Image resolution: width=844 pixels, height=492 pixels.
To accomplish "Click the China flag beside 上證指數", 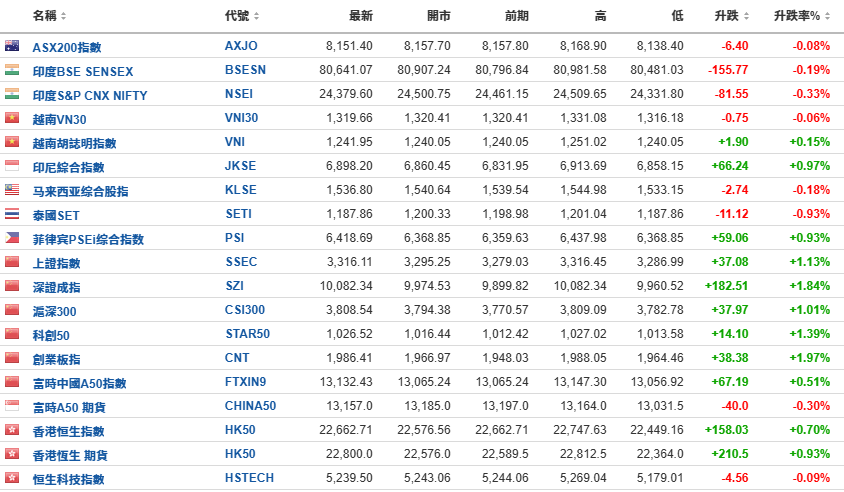I will (12, 262).
